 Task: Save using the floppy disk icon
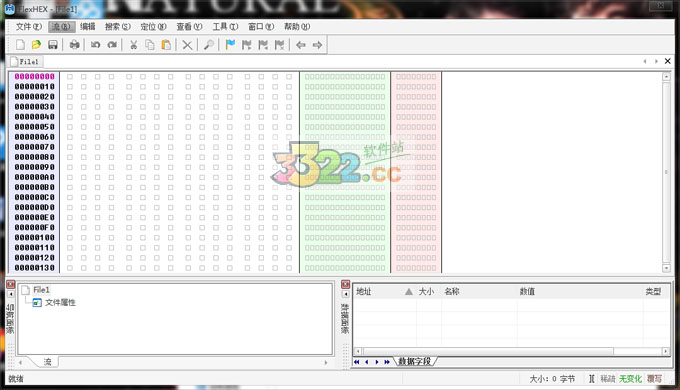[52, 45]
